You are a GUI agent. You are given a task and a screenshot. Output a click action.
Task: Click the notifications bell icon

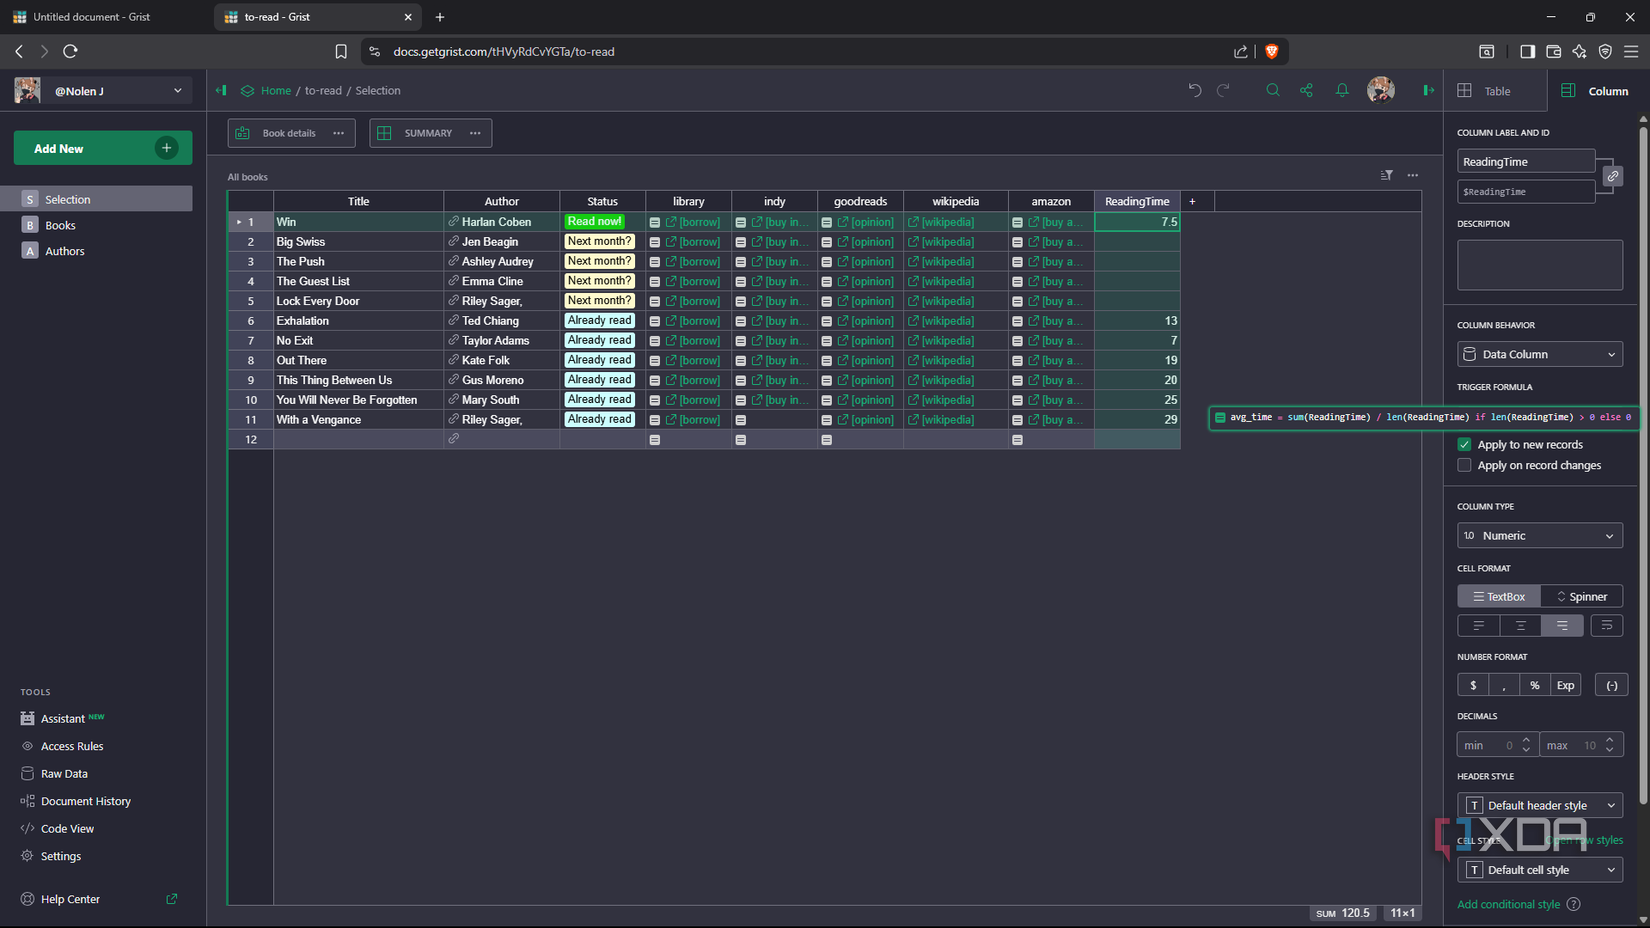point(1342,90)
